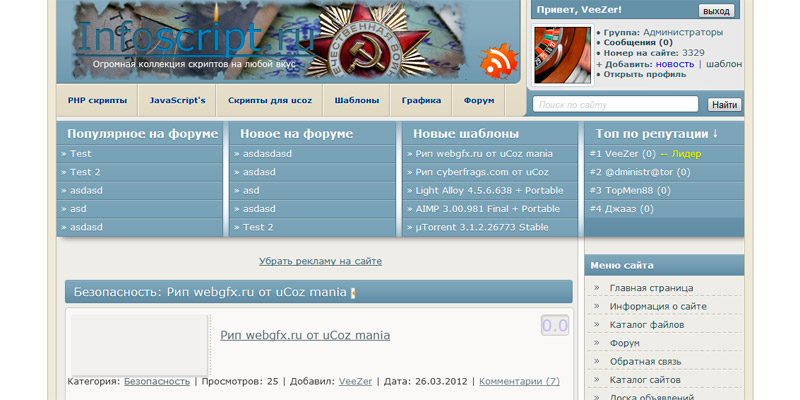The width and height of the screenshot is (800, 400).
Task: Click the Открыть профиль link
Action: tap(643, 74)
